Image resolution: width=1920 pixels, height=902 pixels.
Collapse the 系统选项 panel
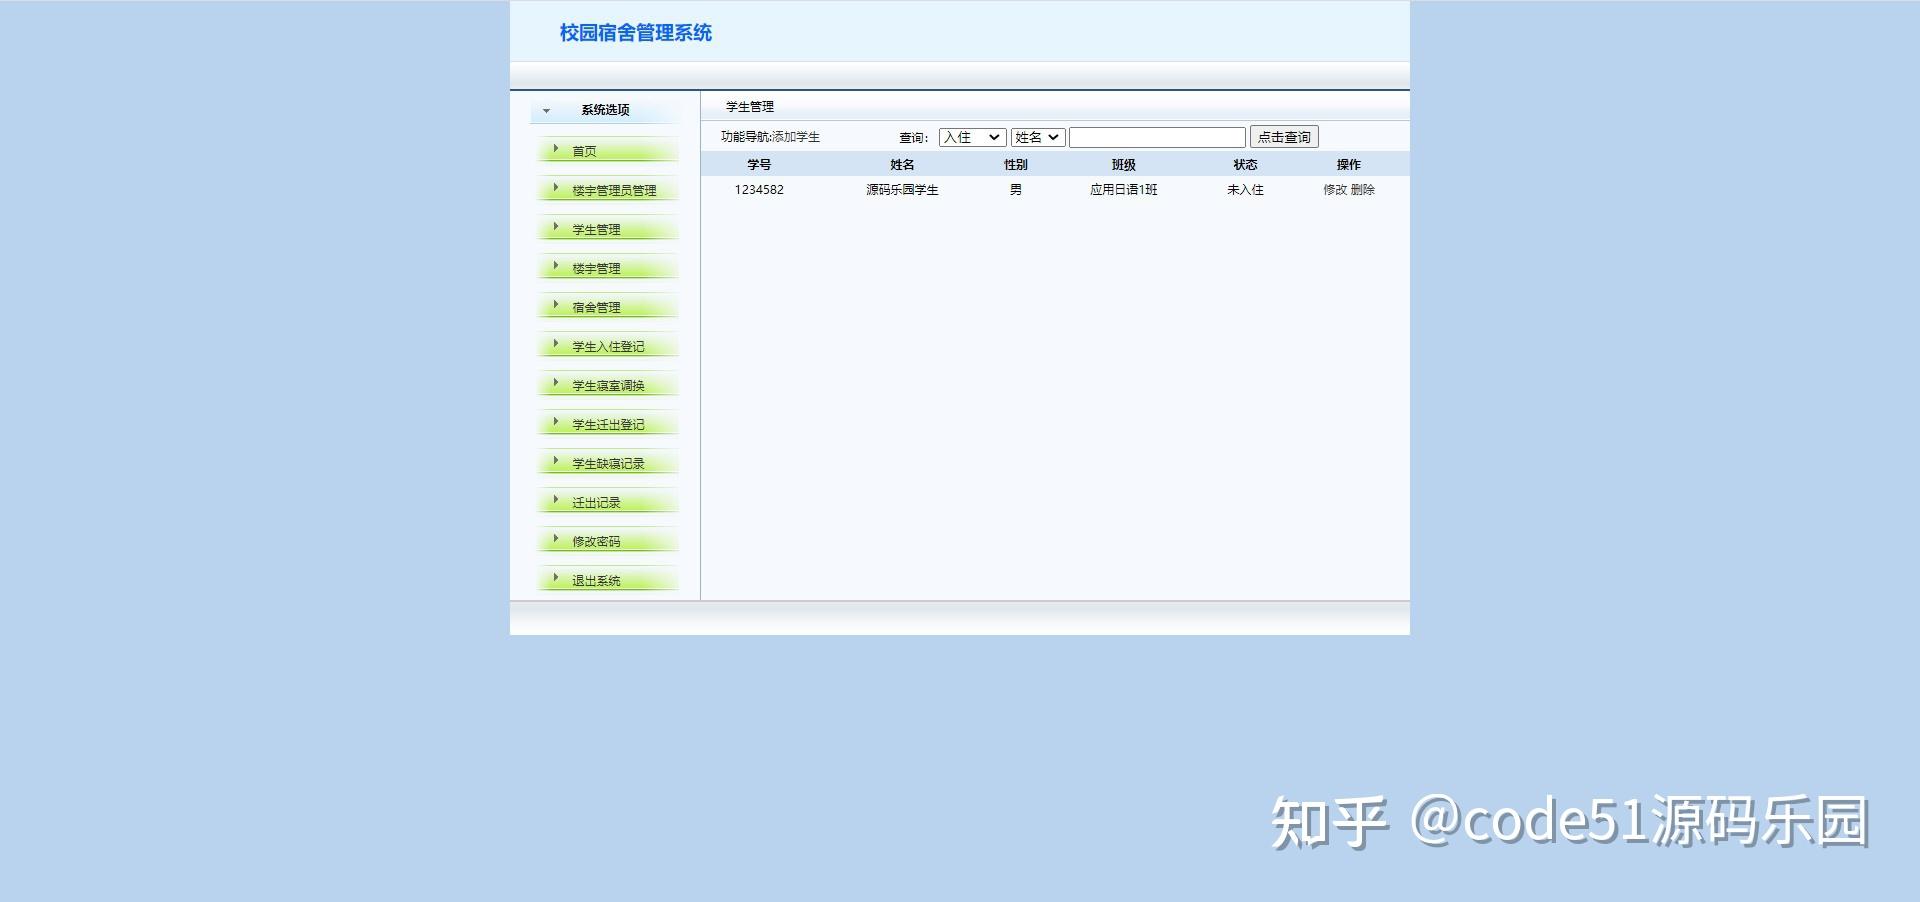(x=546, y=109)
